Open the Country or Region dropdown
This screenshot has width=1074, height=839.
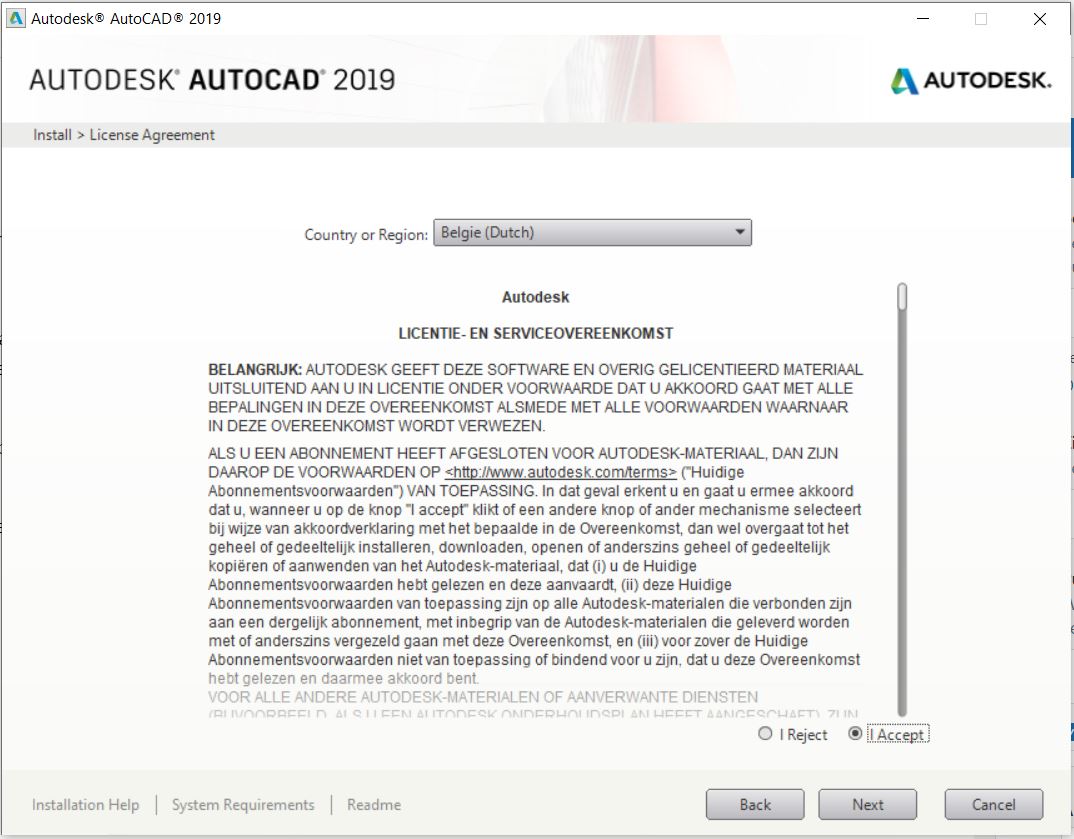592,233
